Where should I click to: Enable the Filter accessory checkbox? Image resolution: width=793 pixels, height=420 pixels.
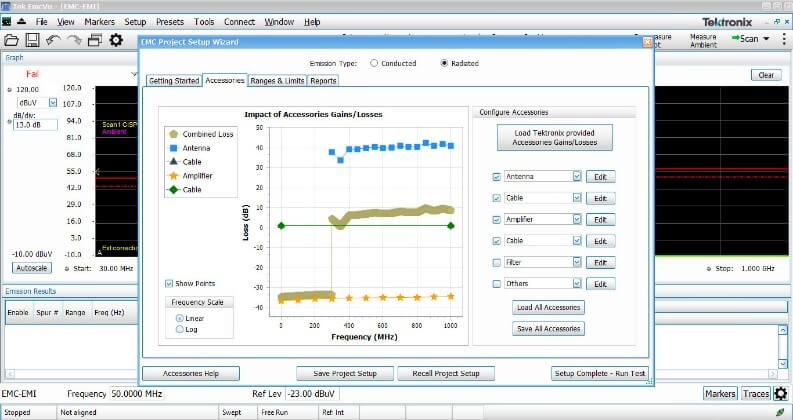tap(497, 262)
